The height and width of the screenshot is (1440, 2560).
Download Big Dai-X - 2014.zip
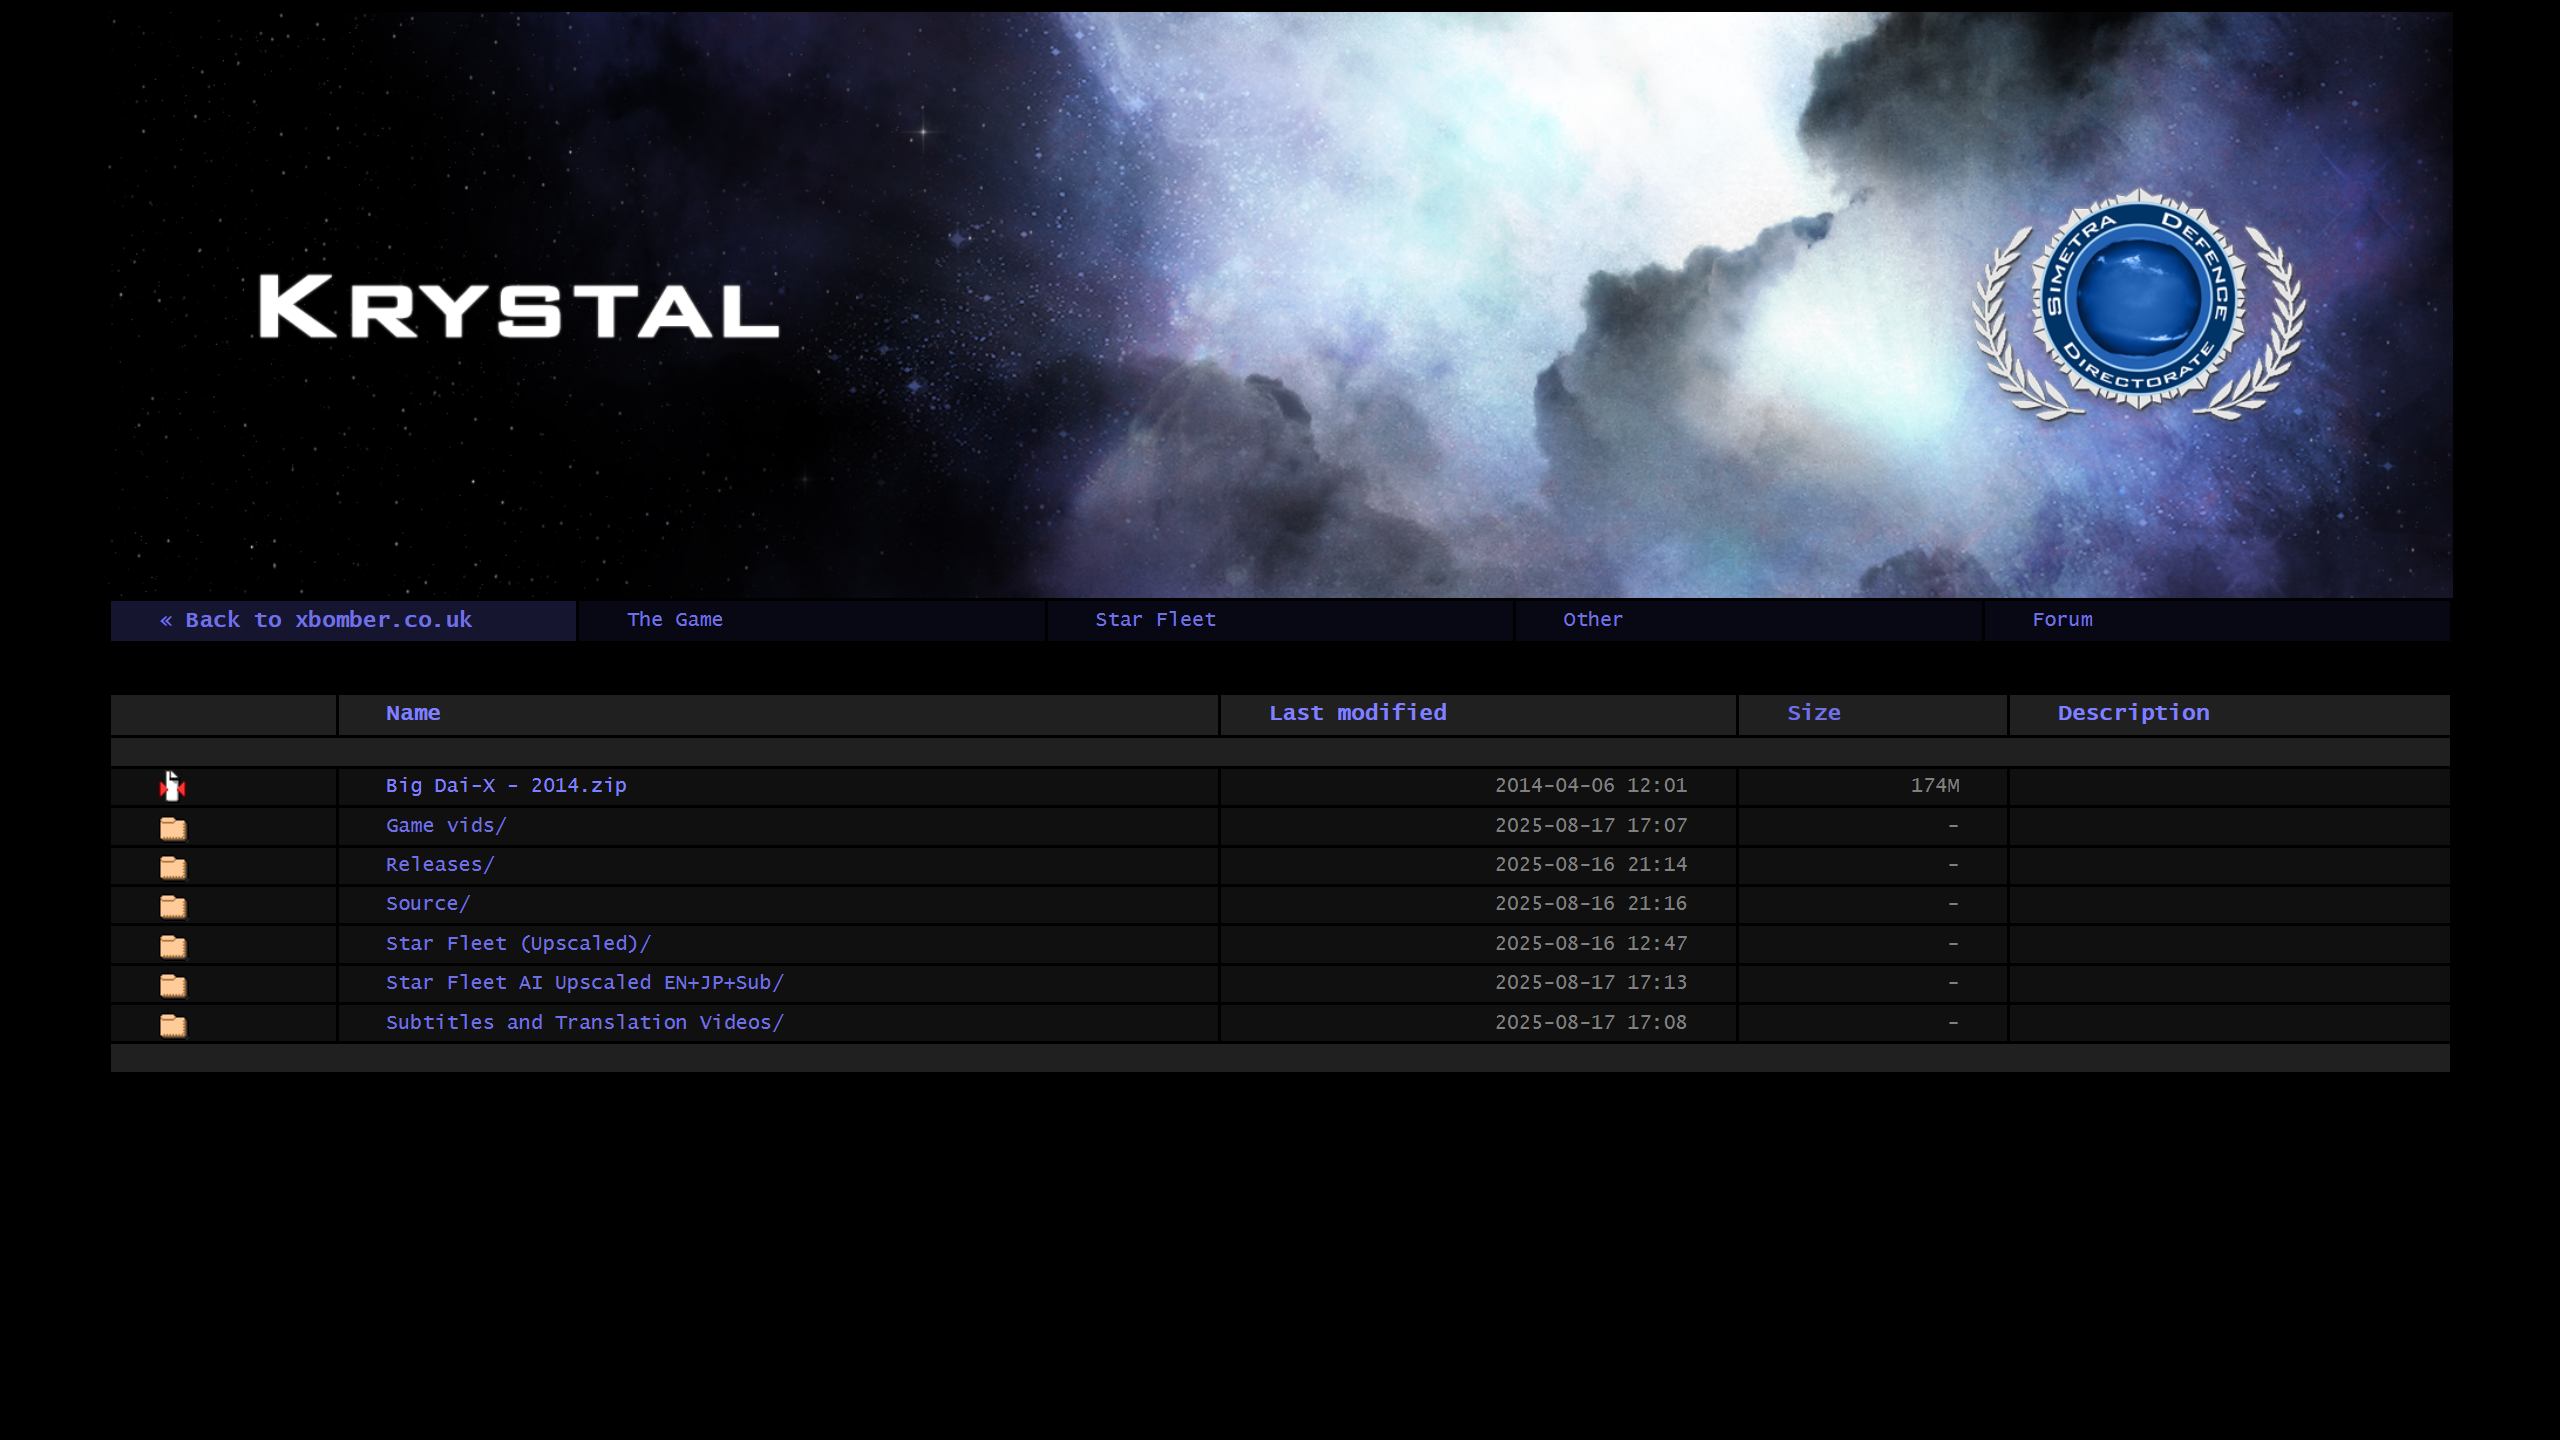(506, 786)
